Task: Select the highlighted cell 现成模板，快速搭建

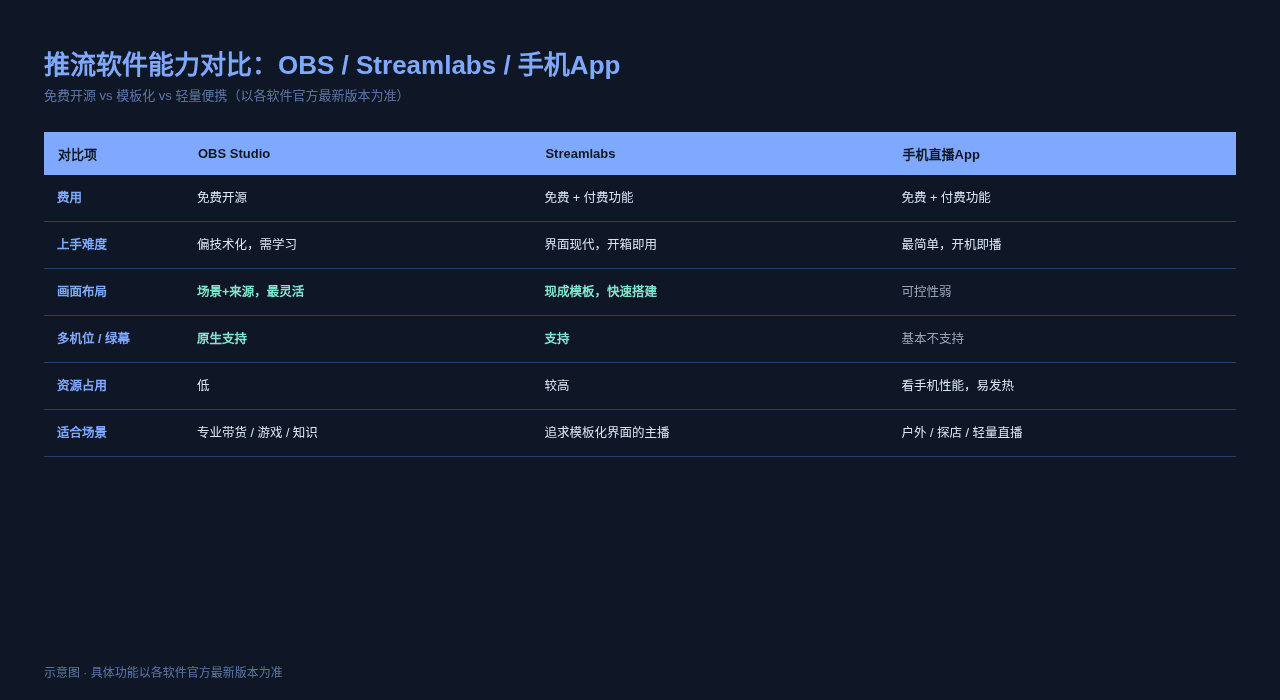Action: 601,292
